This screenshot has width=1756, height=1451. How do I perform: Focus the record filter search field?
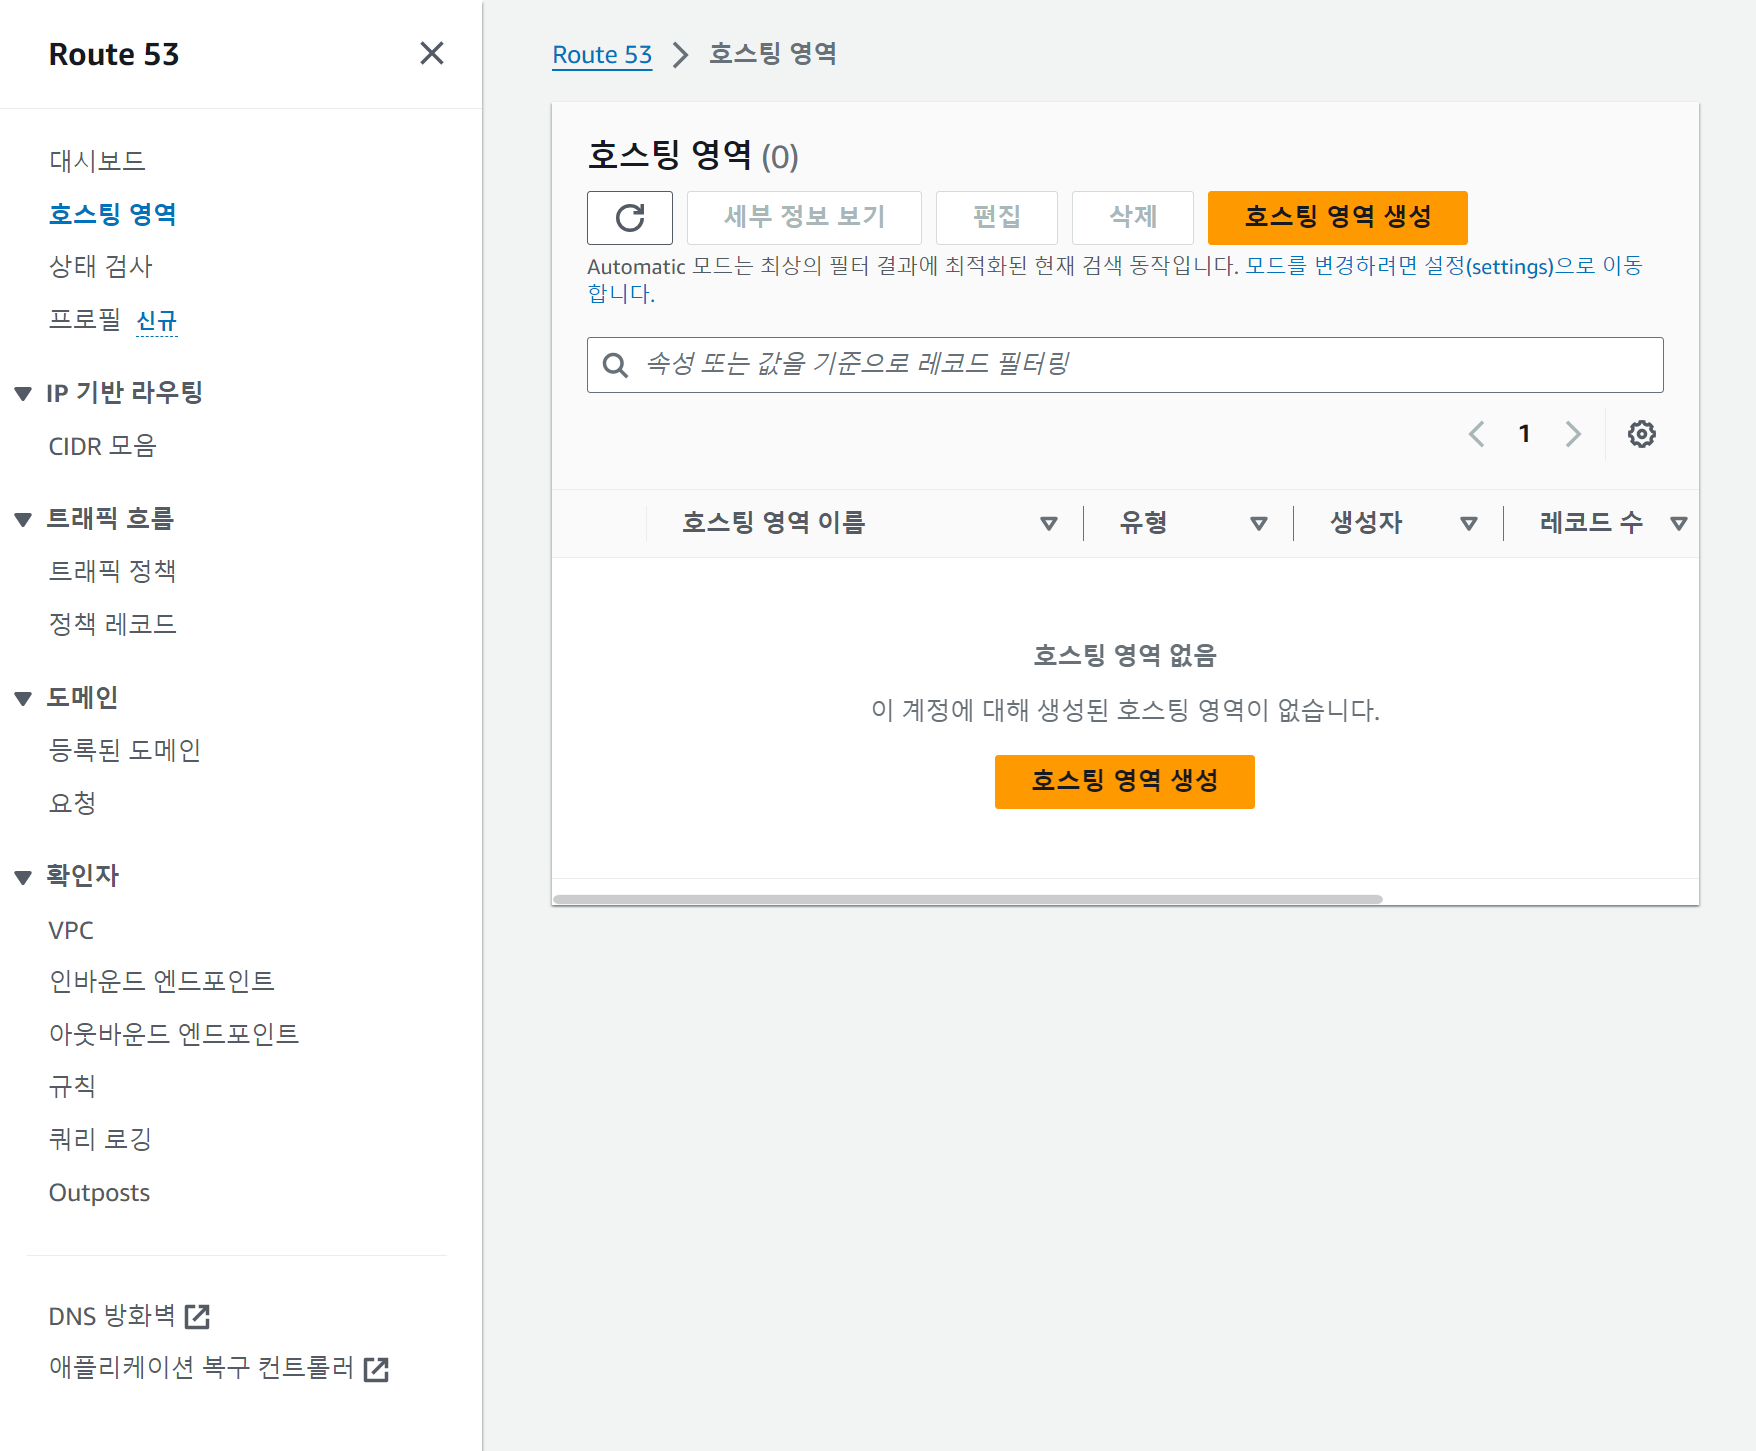pyautogui.click(x=1125, y=365)
